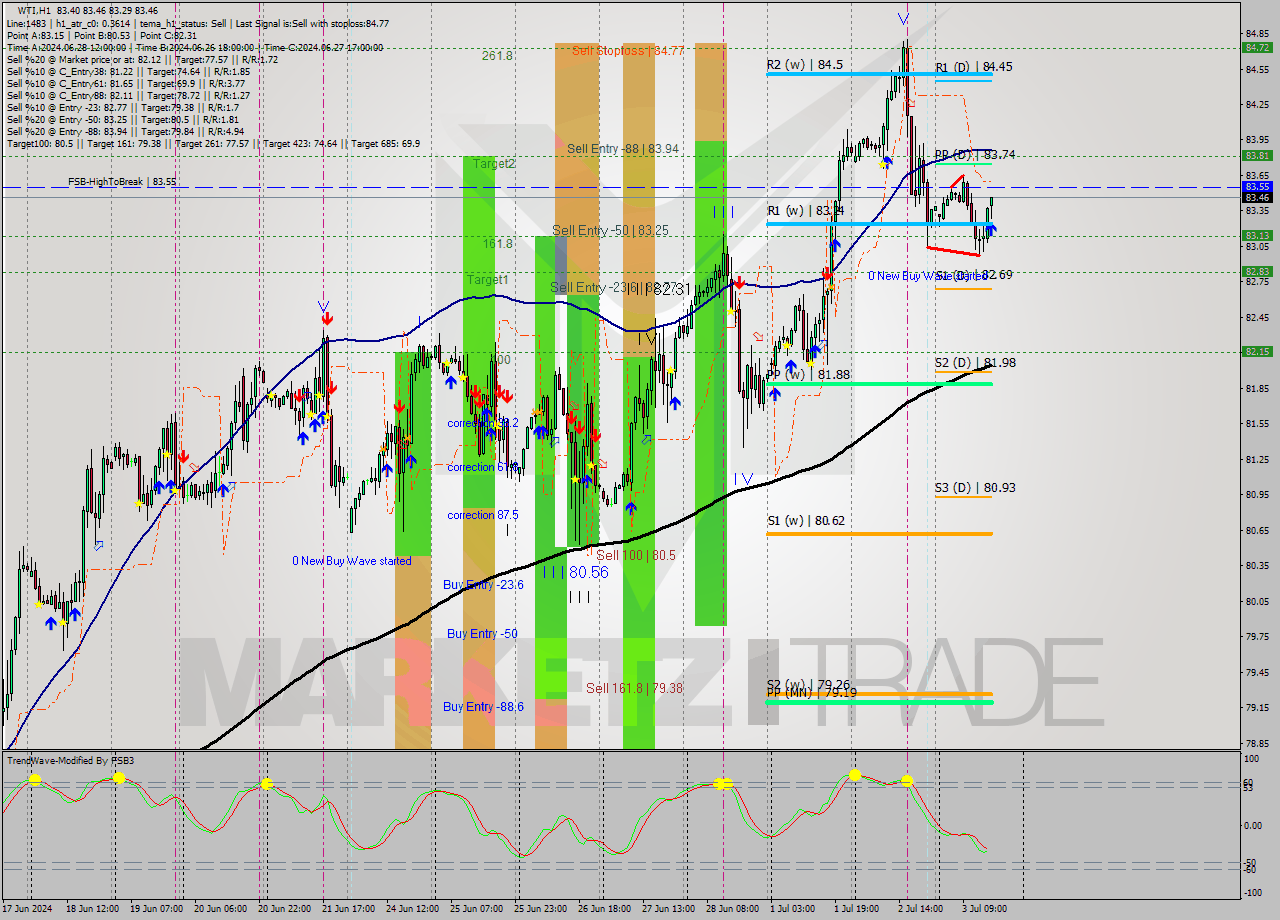Click the '17 Jun 2024' date axis label
The height and width of the screenshot is (920, 1280).
(28, 909)
